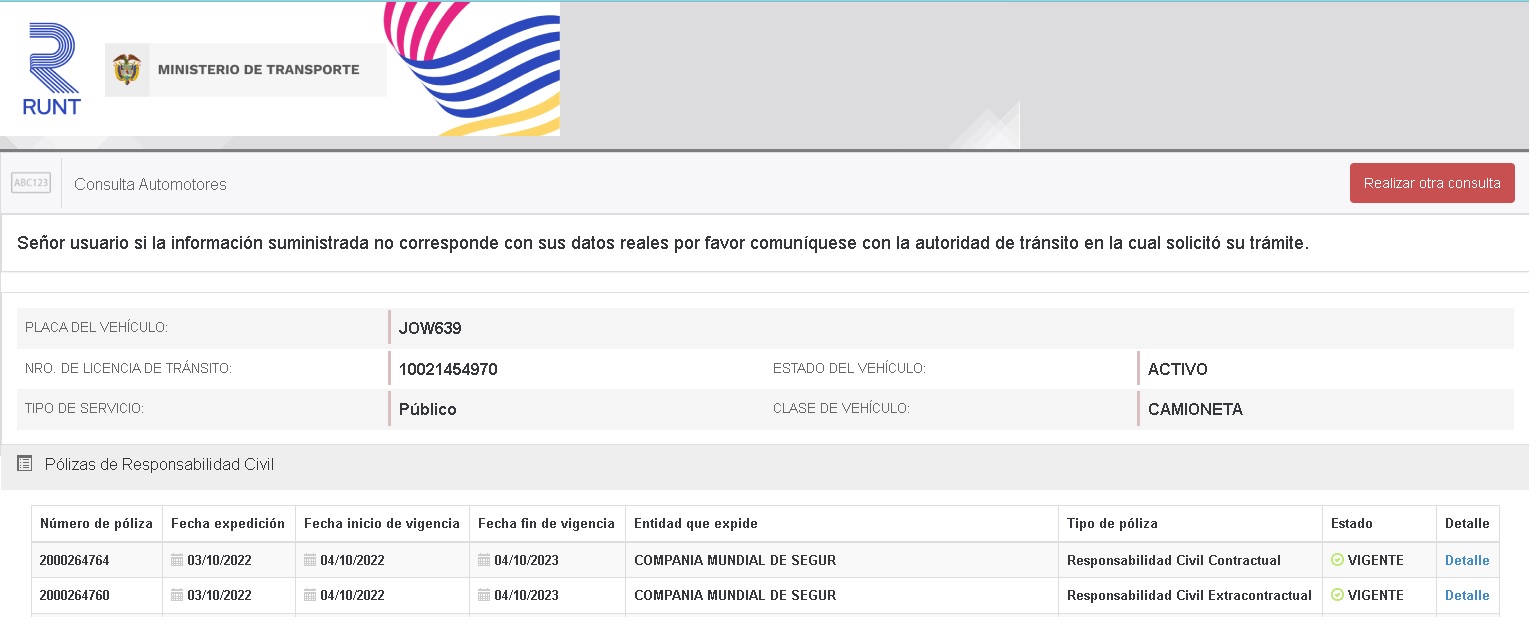Open Detalle link for policy 2000264764

1466,560
